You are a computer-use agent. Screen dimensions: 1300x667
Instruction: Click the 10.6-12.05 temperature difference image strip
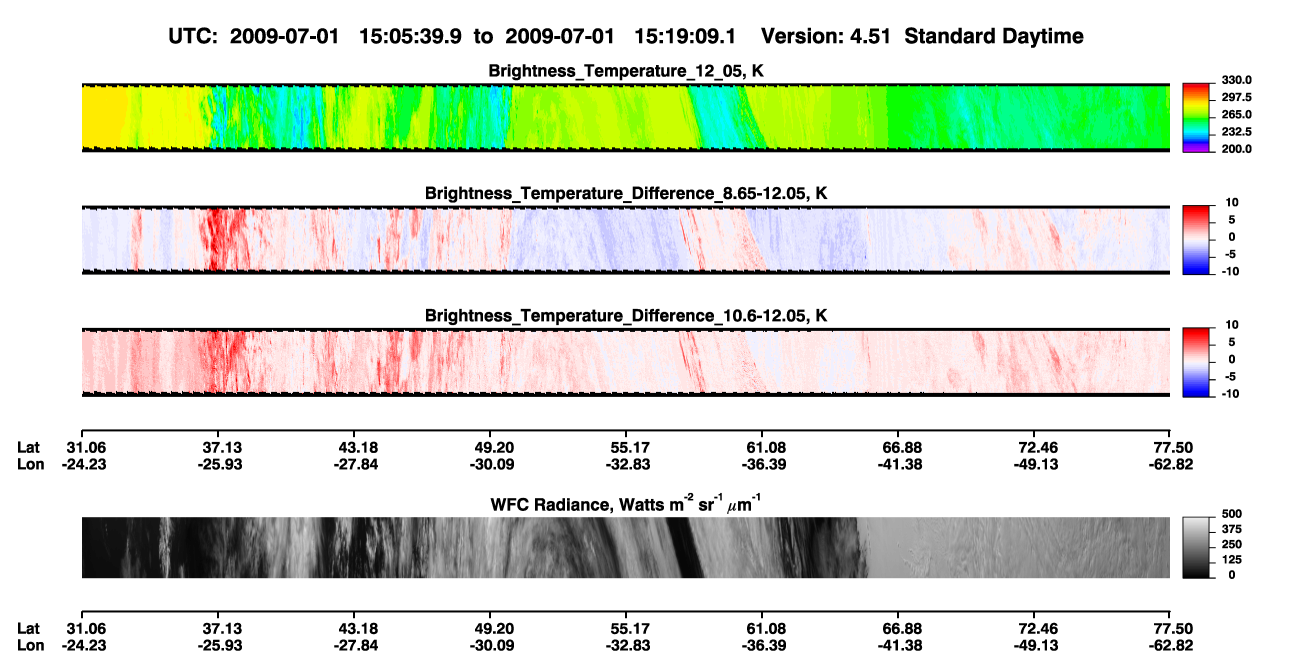click(x=625, y=361)
